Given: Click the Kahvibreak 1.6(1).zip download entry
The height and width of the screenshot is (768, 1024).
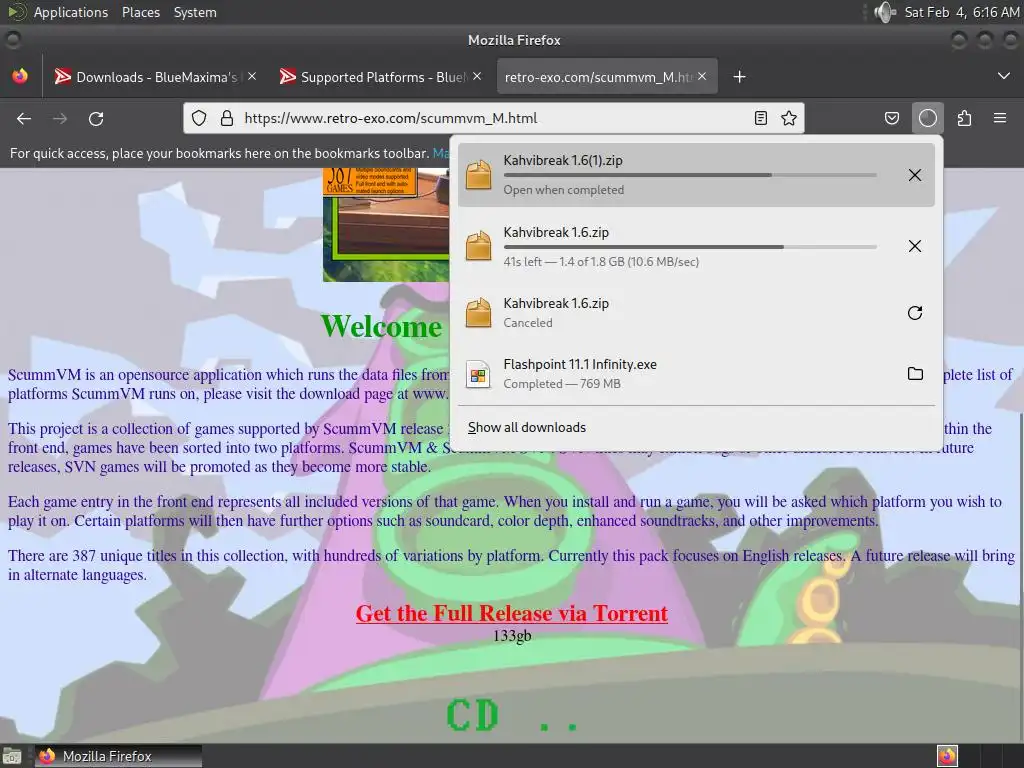Looking at the screenshot, I should coord(696,175).
